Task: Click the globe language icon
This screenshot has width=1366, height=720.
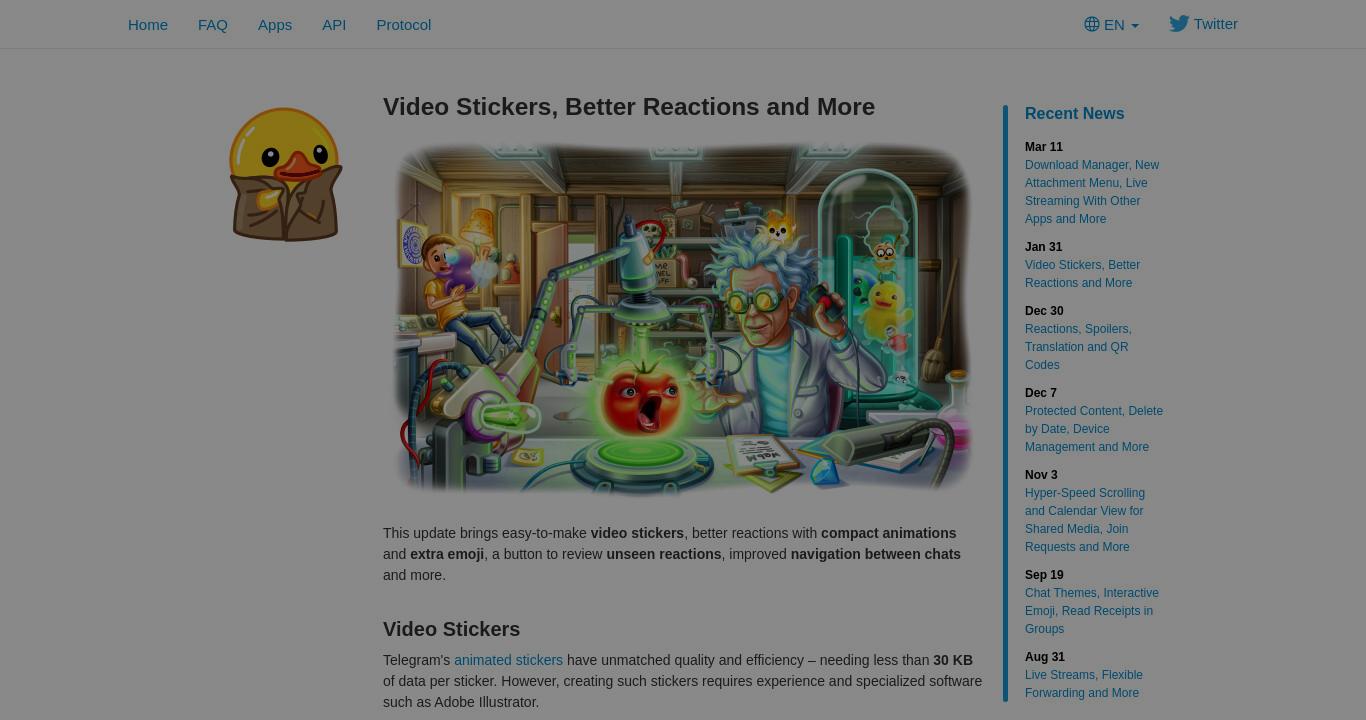Action: click(1092, 24)
